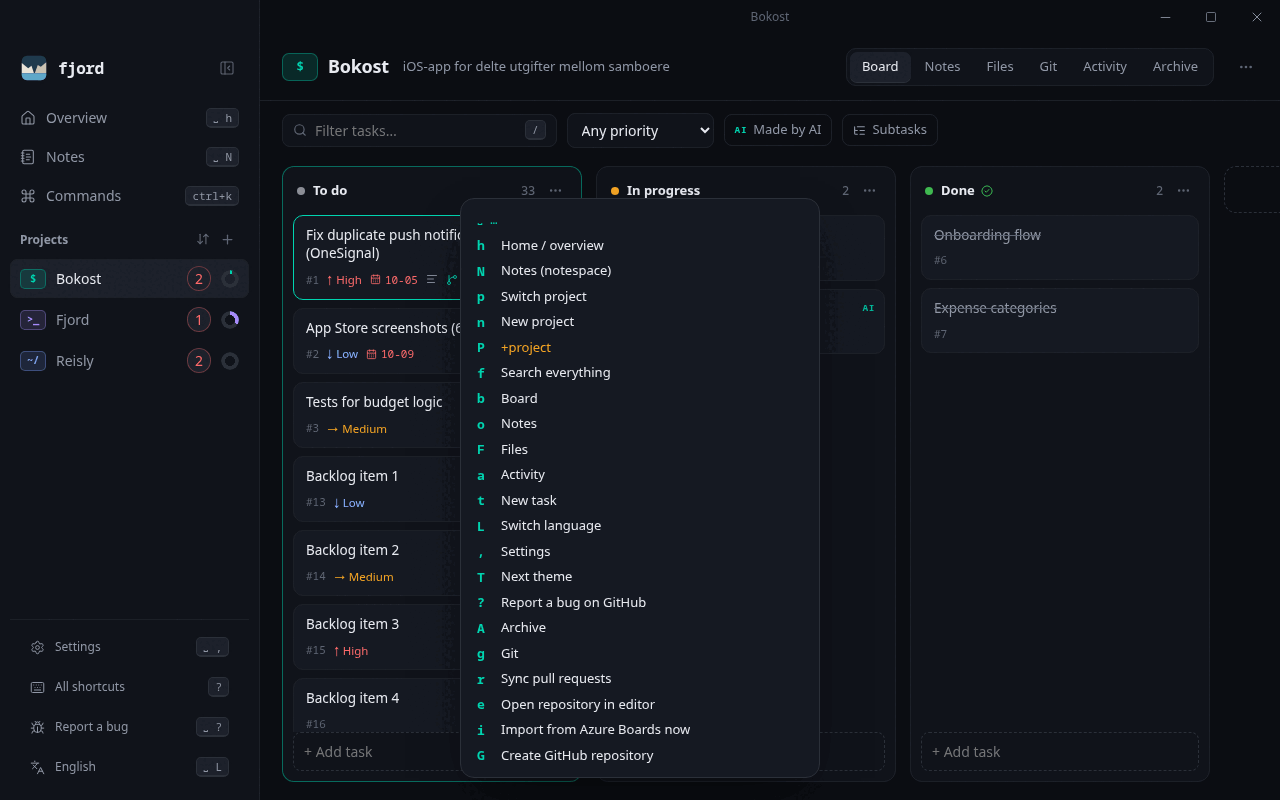Click the Report a bug icon
This screenshot has width=1280, height=800.
38,727
